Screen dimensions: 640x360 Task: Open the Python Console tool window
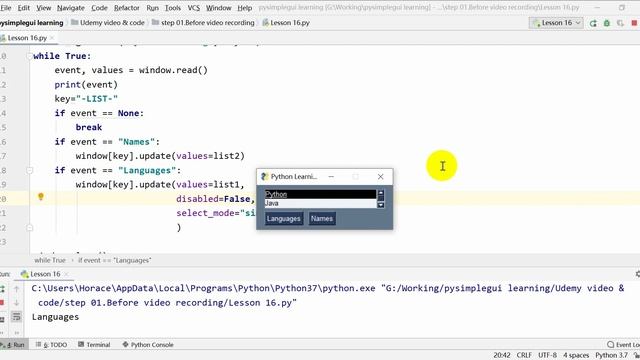(148, 345)
